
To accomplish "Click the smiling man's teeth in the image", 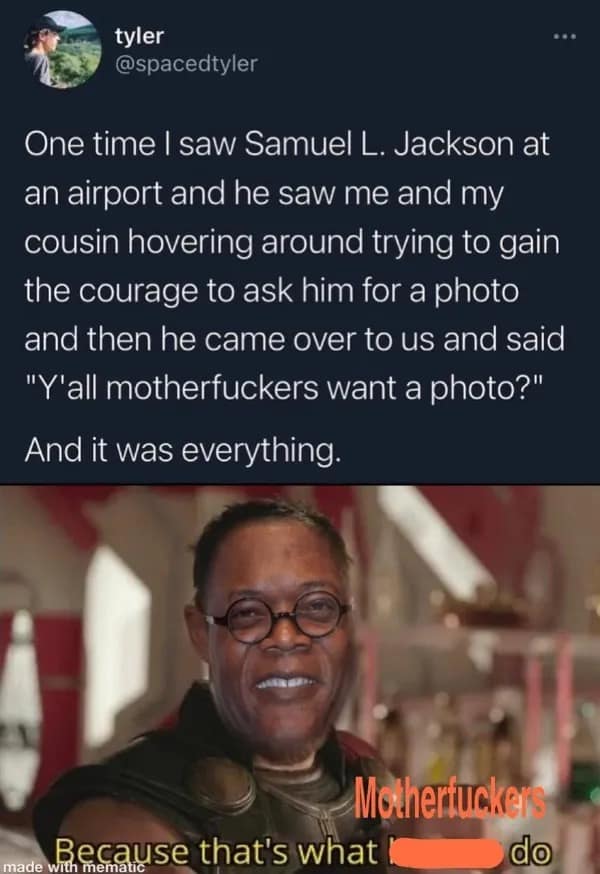I will pyautogui.click(x=285, y=682).
